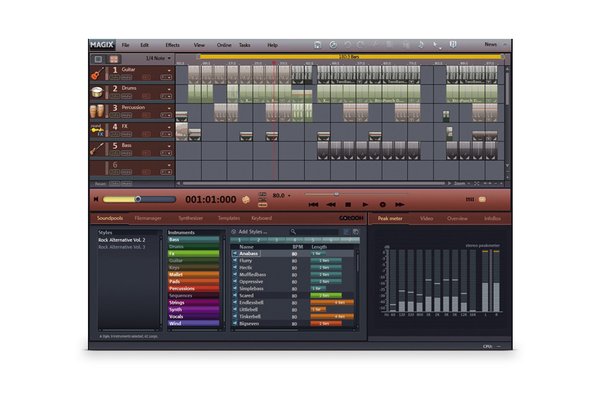Arm recording on the Drums track

pyautogui.click(x=146, y=96)
